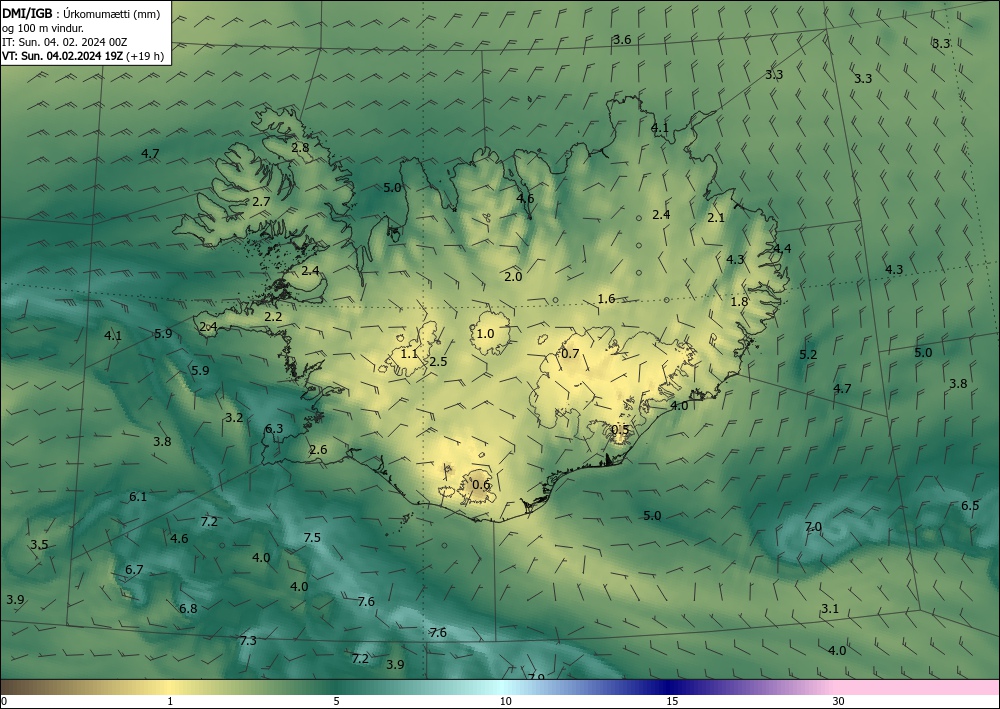Click the glacier value '1.1'
1000x709 pixels.
pos(409,354)
